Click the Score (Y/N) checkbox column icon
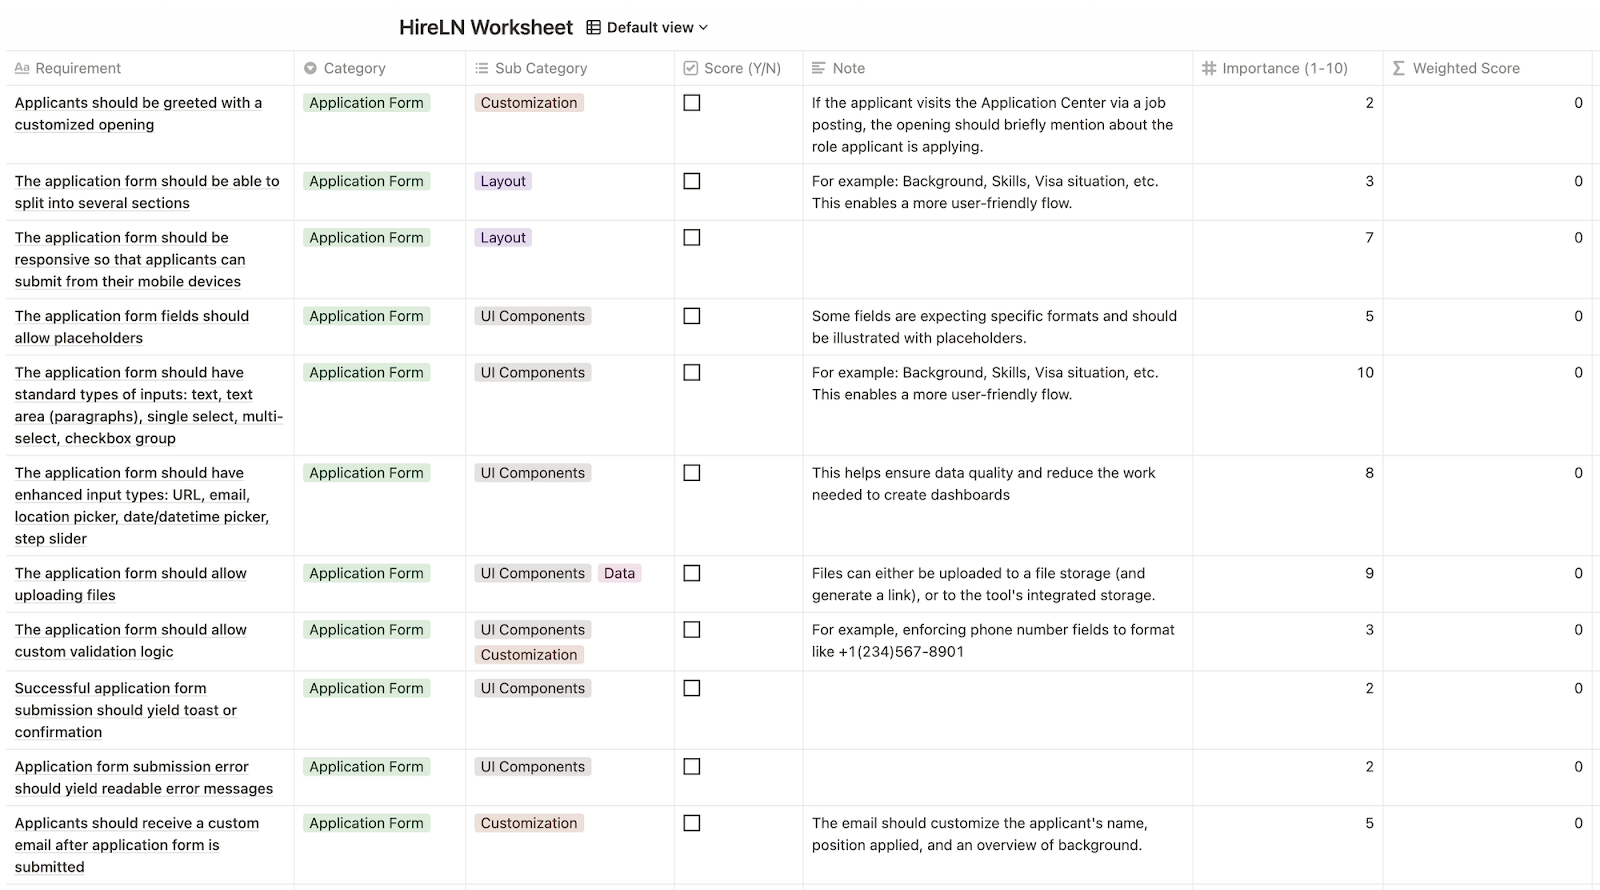 pyautogui.click(x=690, y=68)
